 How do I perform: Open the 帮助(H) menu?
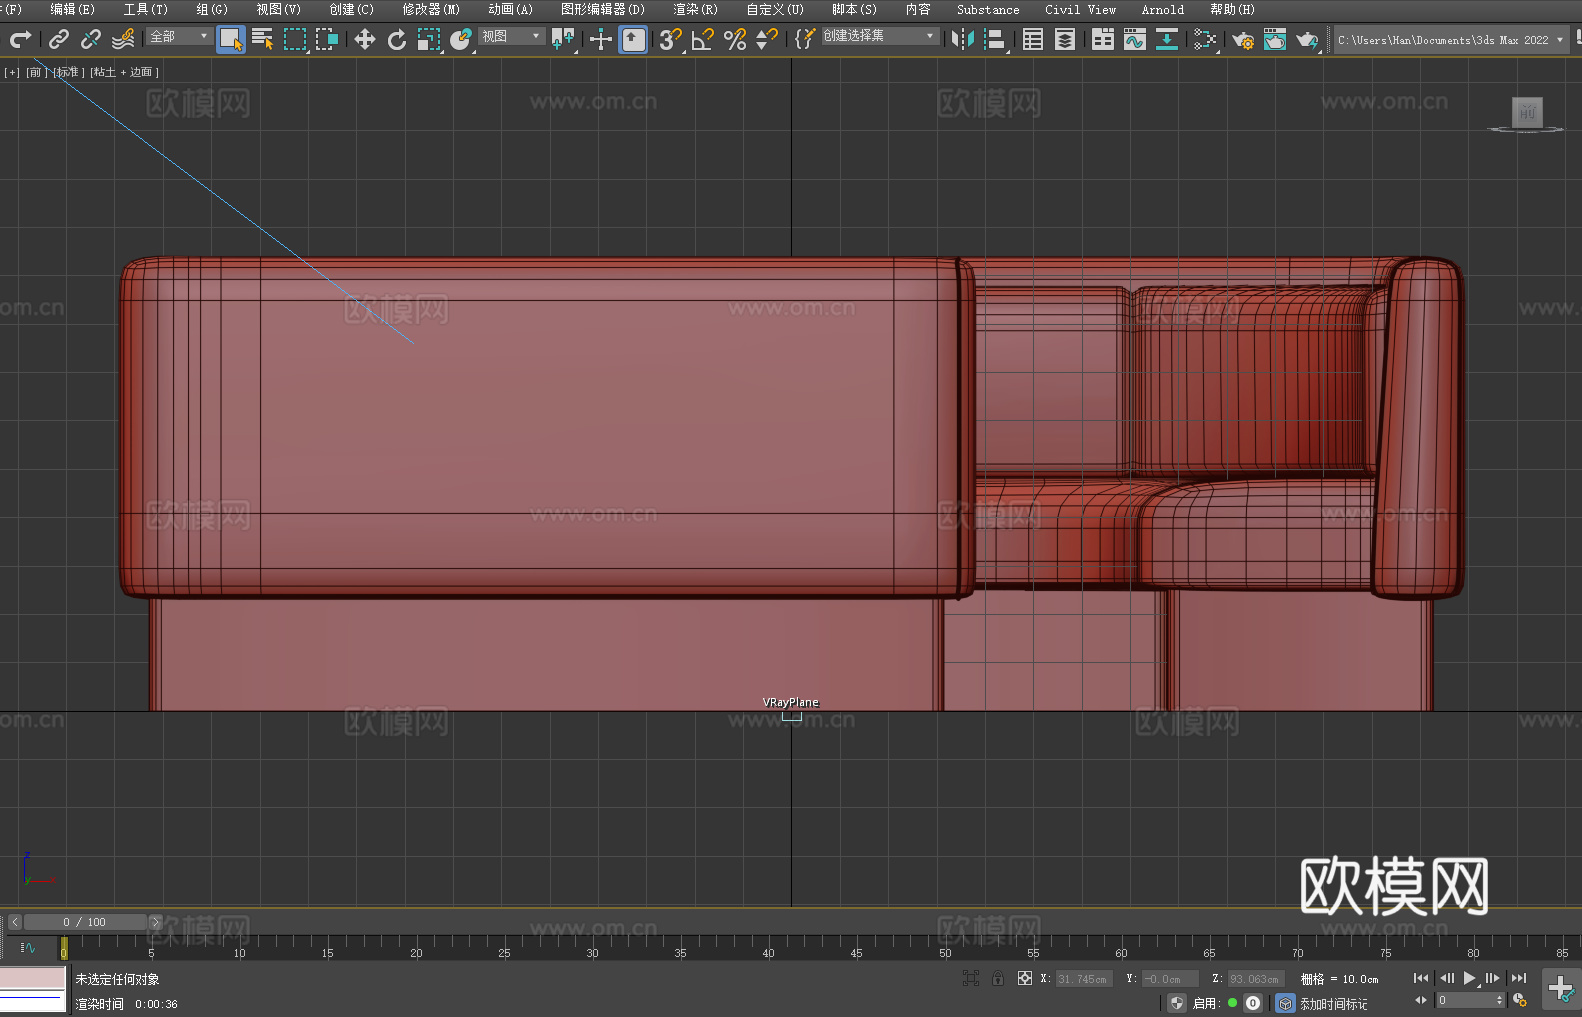(1232, 9)
